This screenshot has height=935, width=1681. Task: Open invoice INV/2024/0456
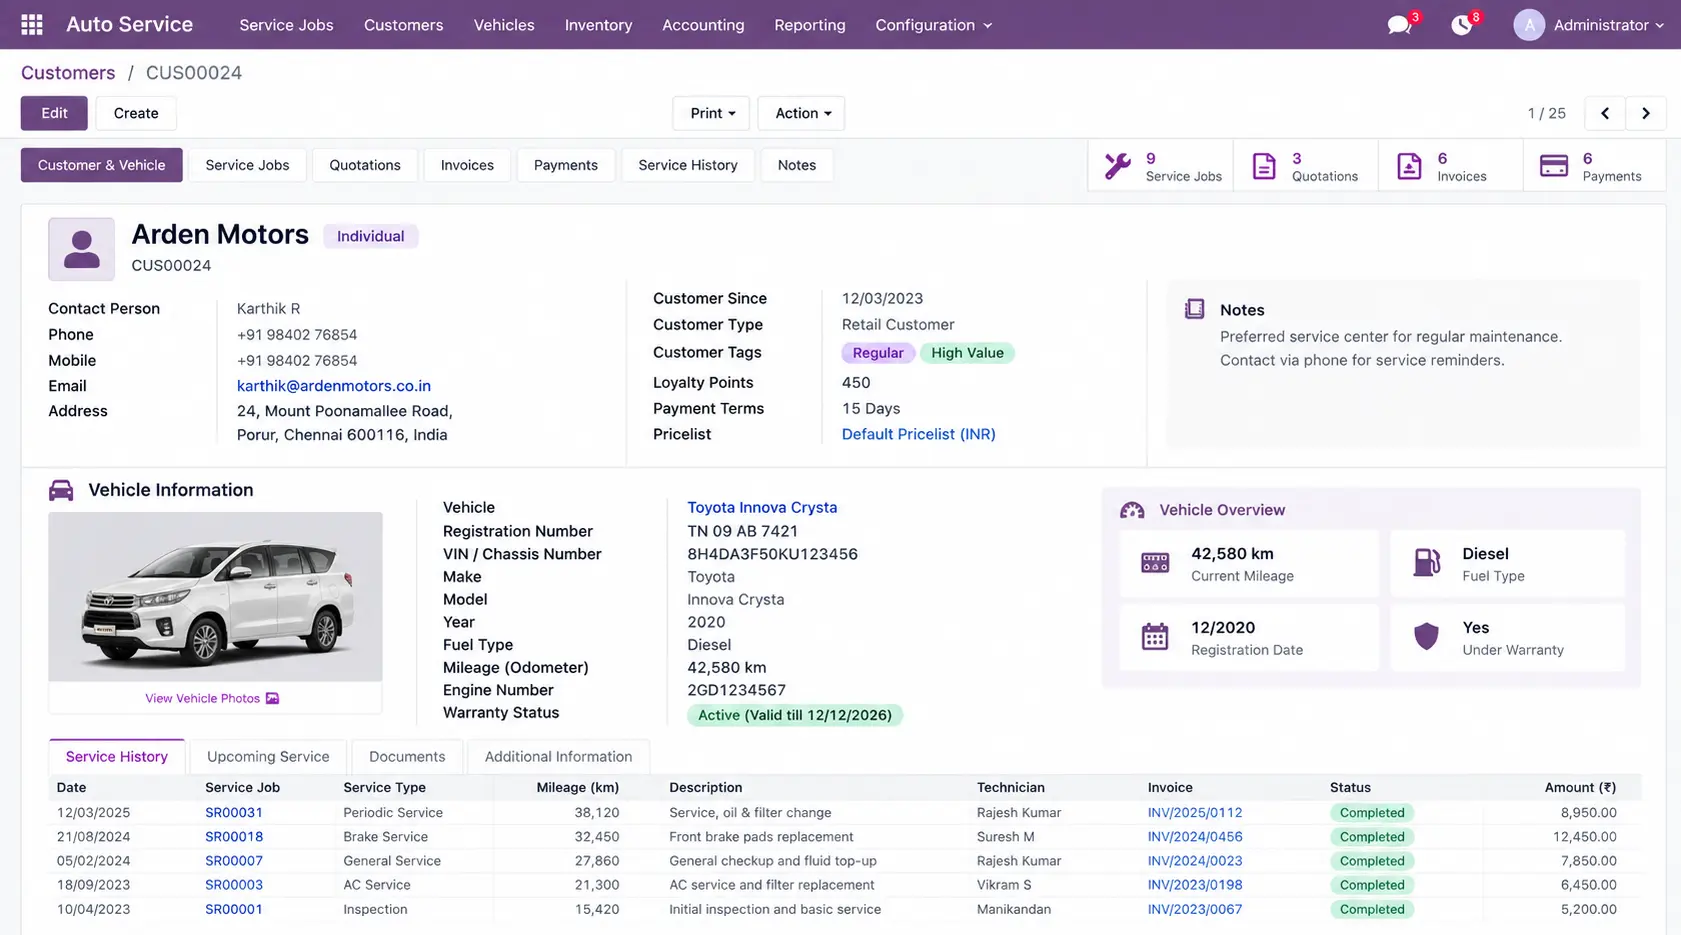(1195, 837)
